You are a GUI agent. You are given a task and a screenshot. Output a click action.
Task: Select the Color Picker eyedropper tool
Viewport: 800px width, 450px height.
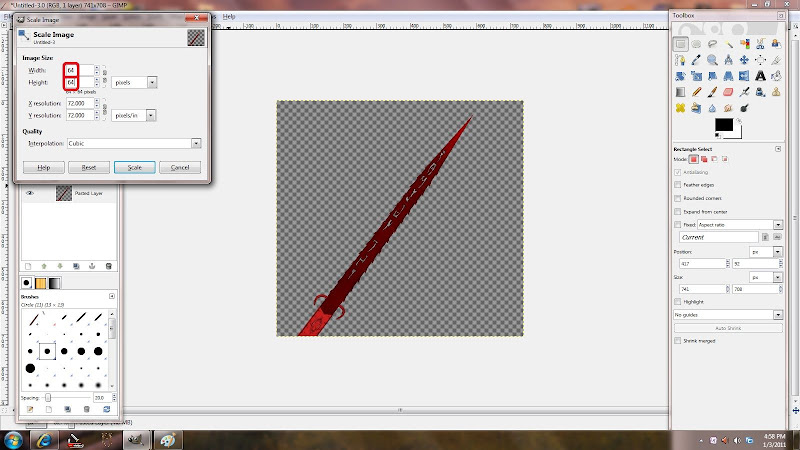[696, 60]
